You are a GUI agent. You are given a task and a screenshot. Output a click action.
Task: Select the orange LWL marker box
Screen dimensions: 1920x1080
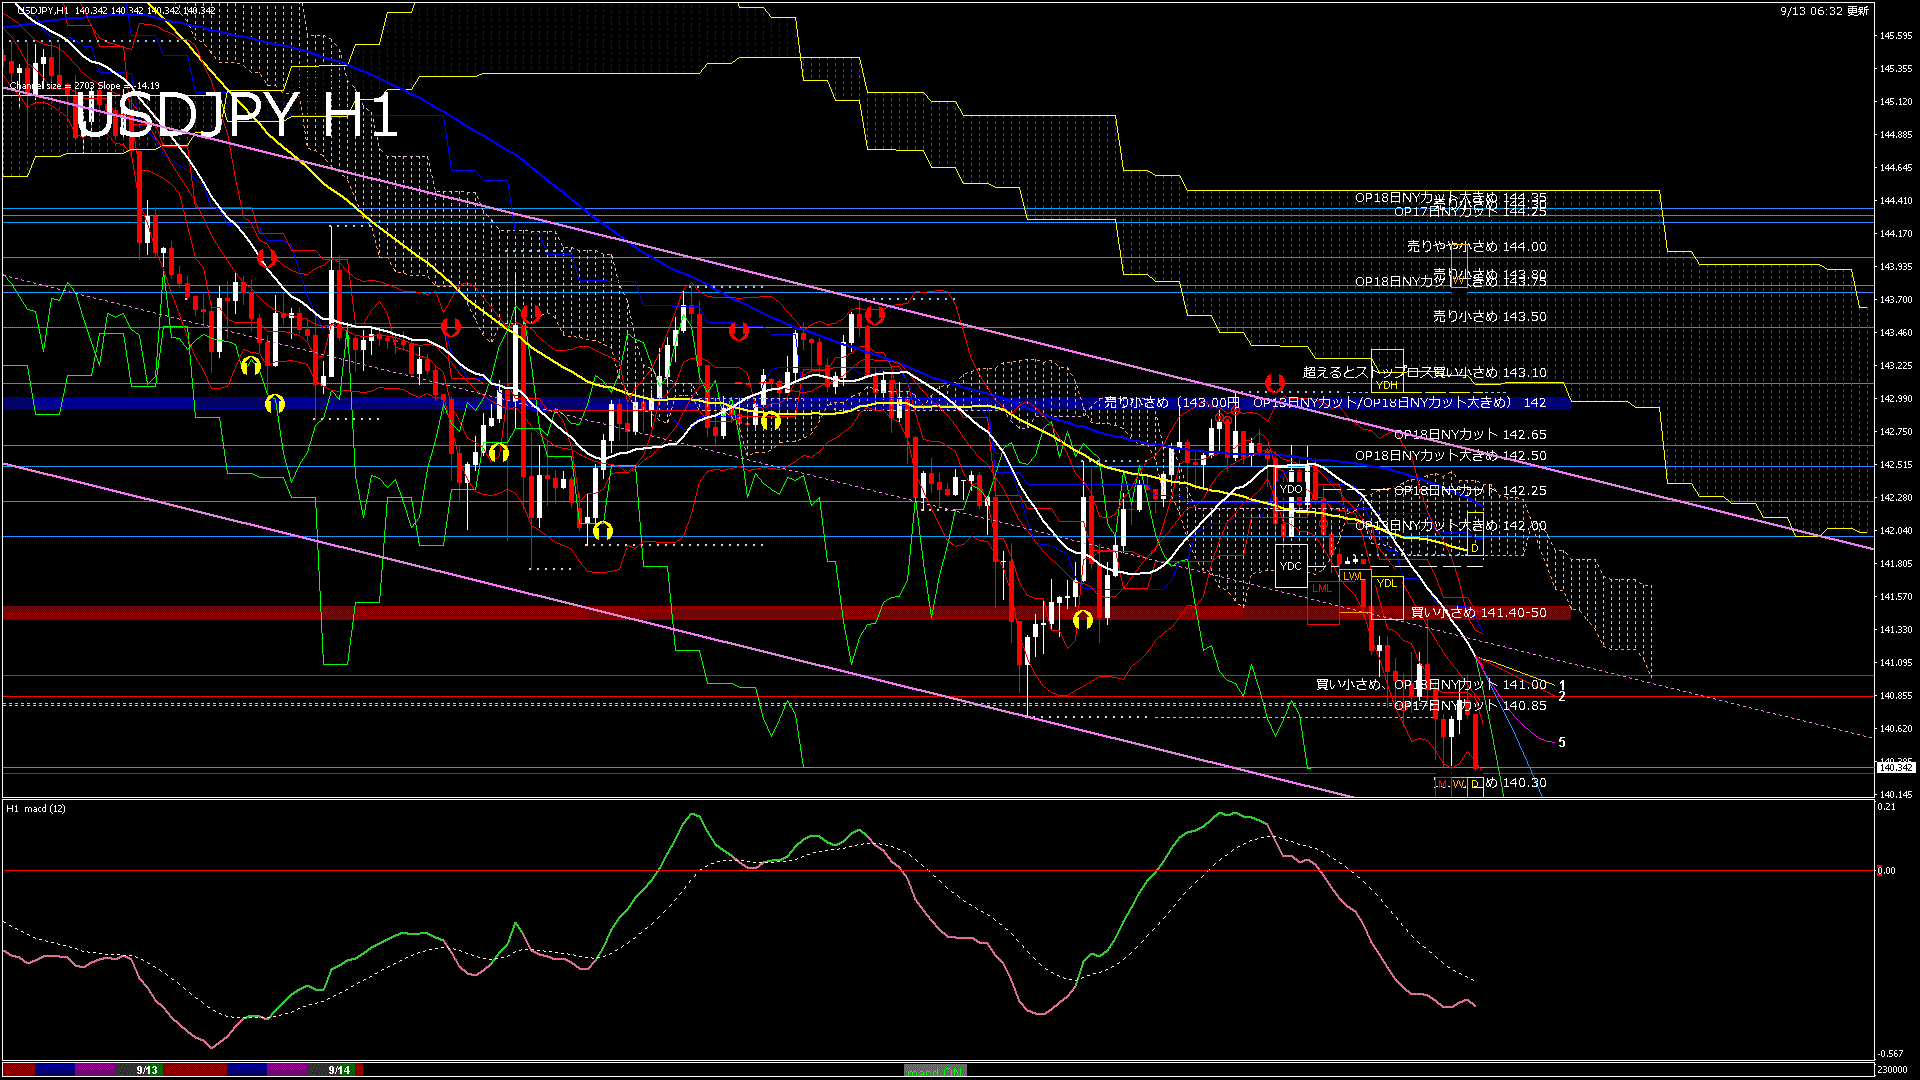(x=1353, y=576)
